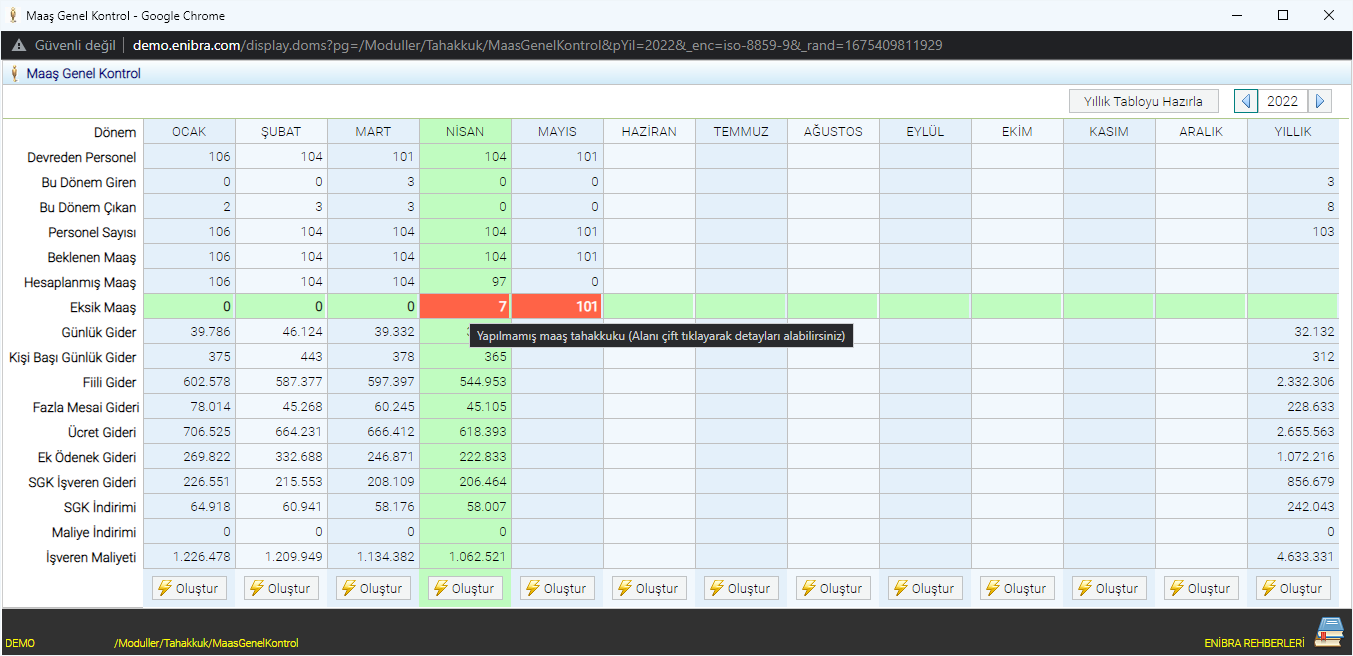The height and width of the screenshot is (656, 1353).
Task: Click Oluştur under the YILLIK column
Action: tap(1293, 588)
